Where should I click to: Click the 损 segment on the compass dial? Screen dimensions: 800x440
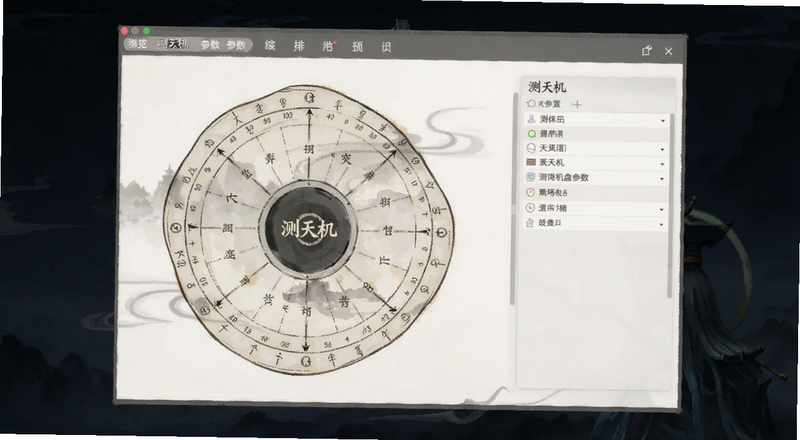[309, 150]
